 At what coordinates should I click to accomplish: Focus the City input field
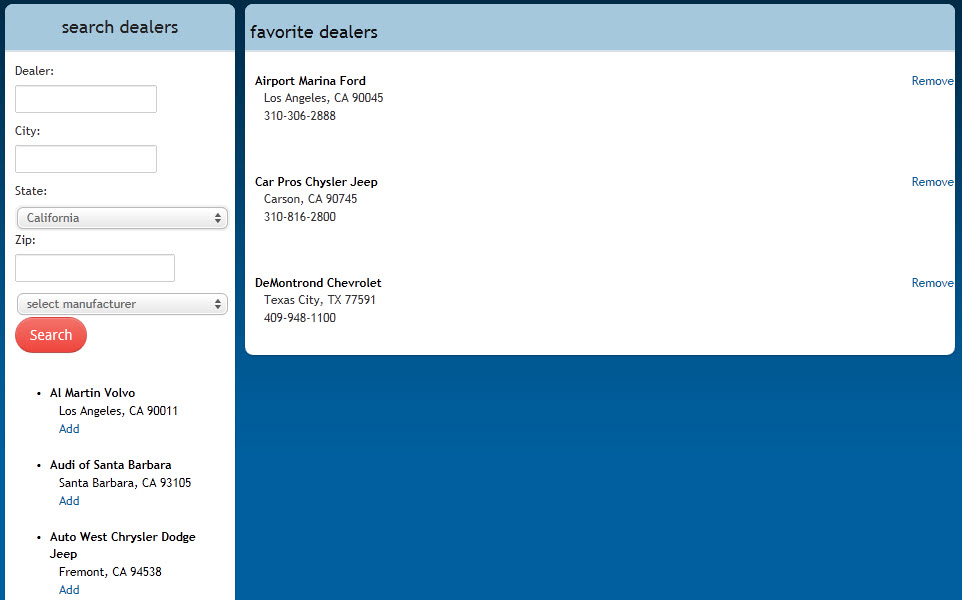tap(86, 159)
